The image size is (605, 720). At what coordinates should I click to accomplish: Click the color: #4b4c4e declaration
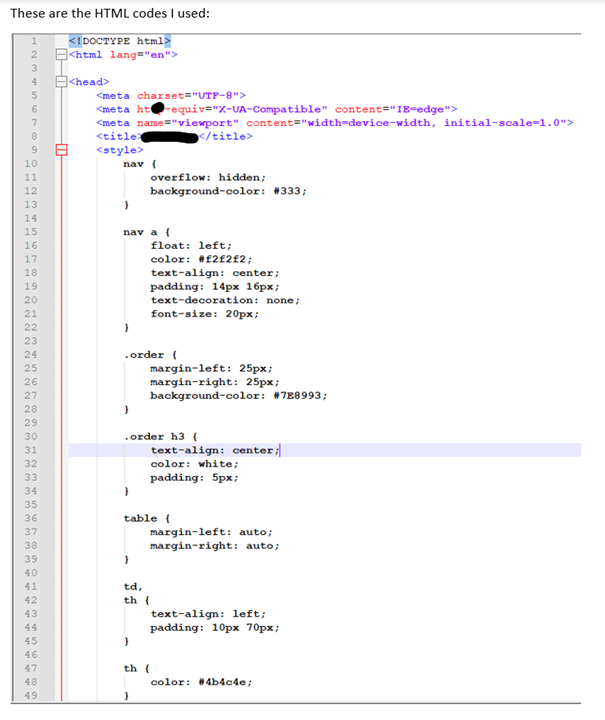[202, 682]
